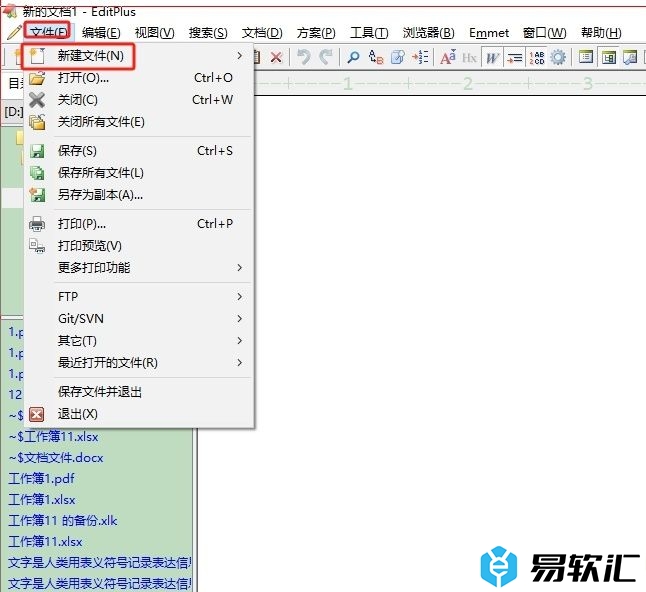Image resolution: width=646 pixels, height=592 pixels.
Task: Open the Emmet menu
Action: click(489, 33)
